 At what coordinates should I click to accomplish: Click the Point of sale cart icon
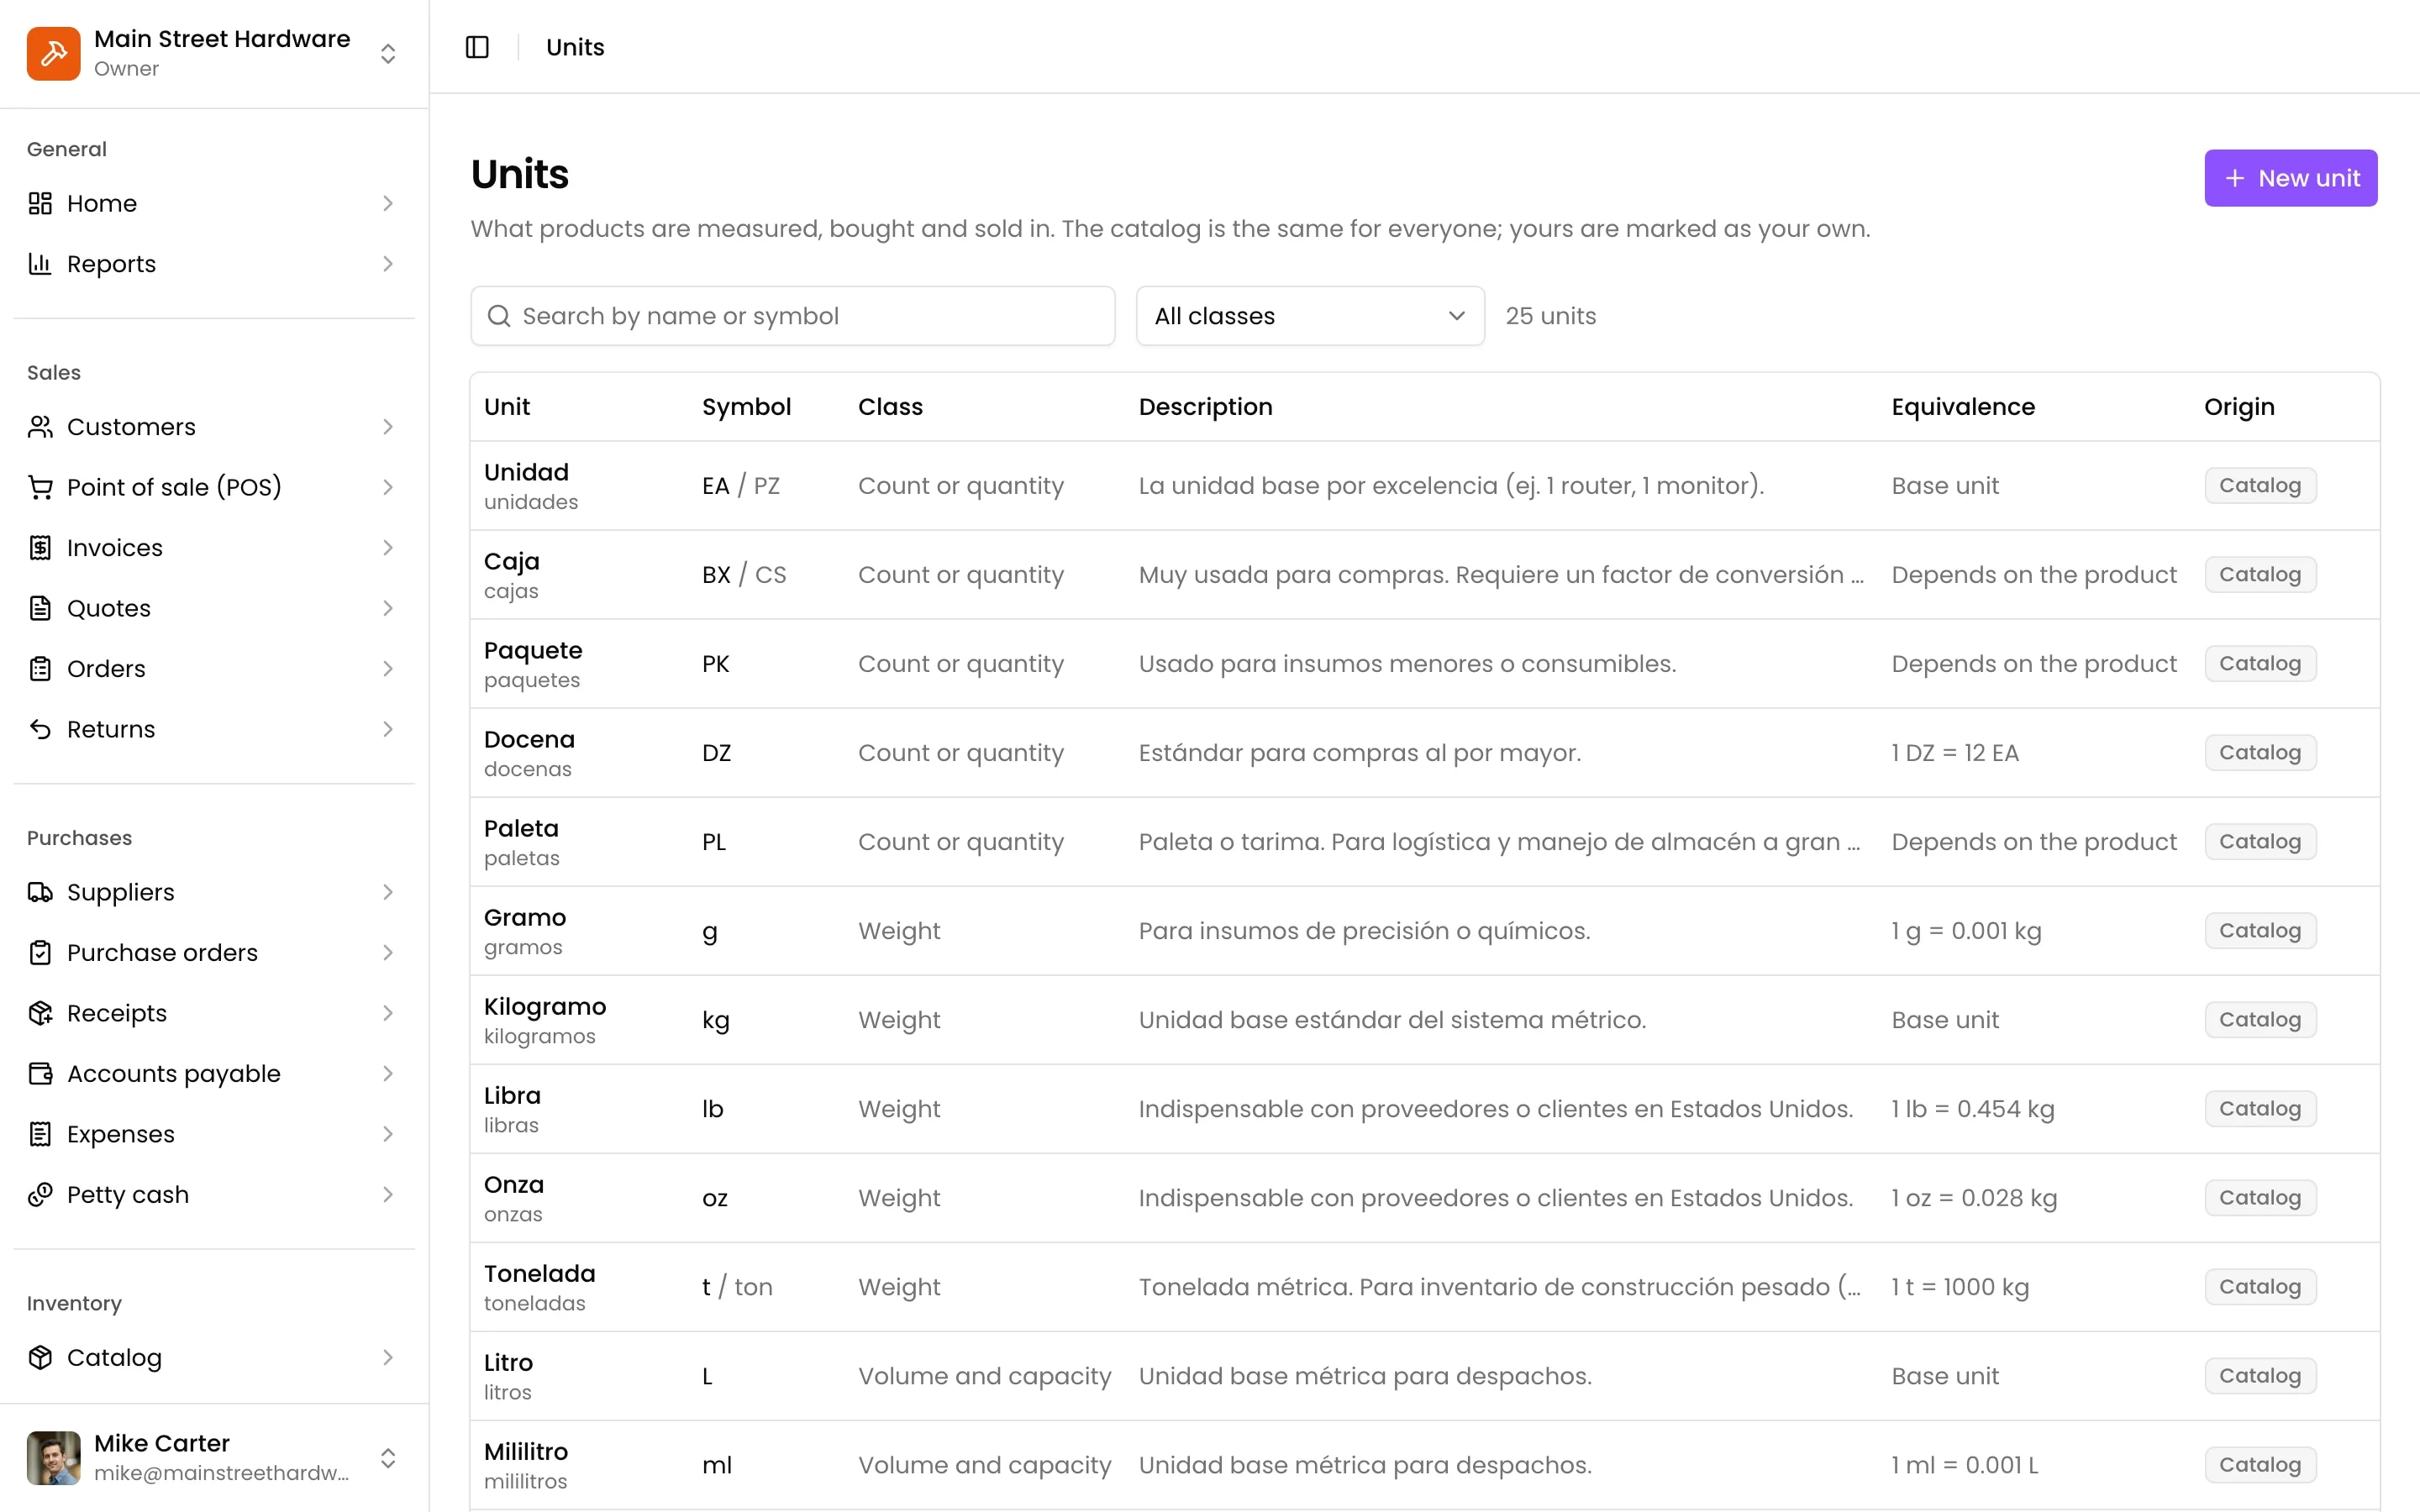point(40,487)
